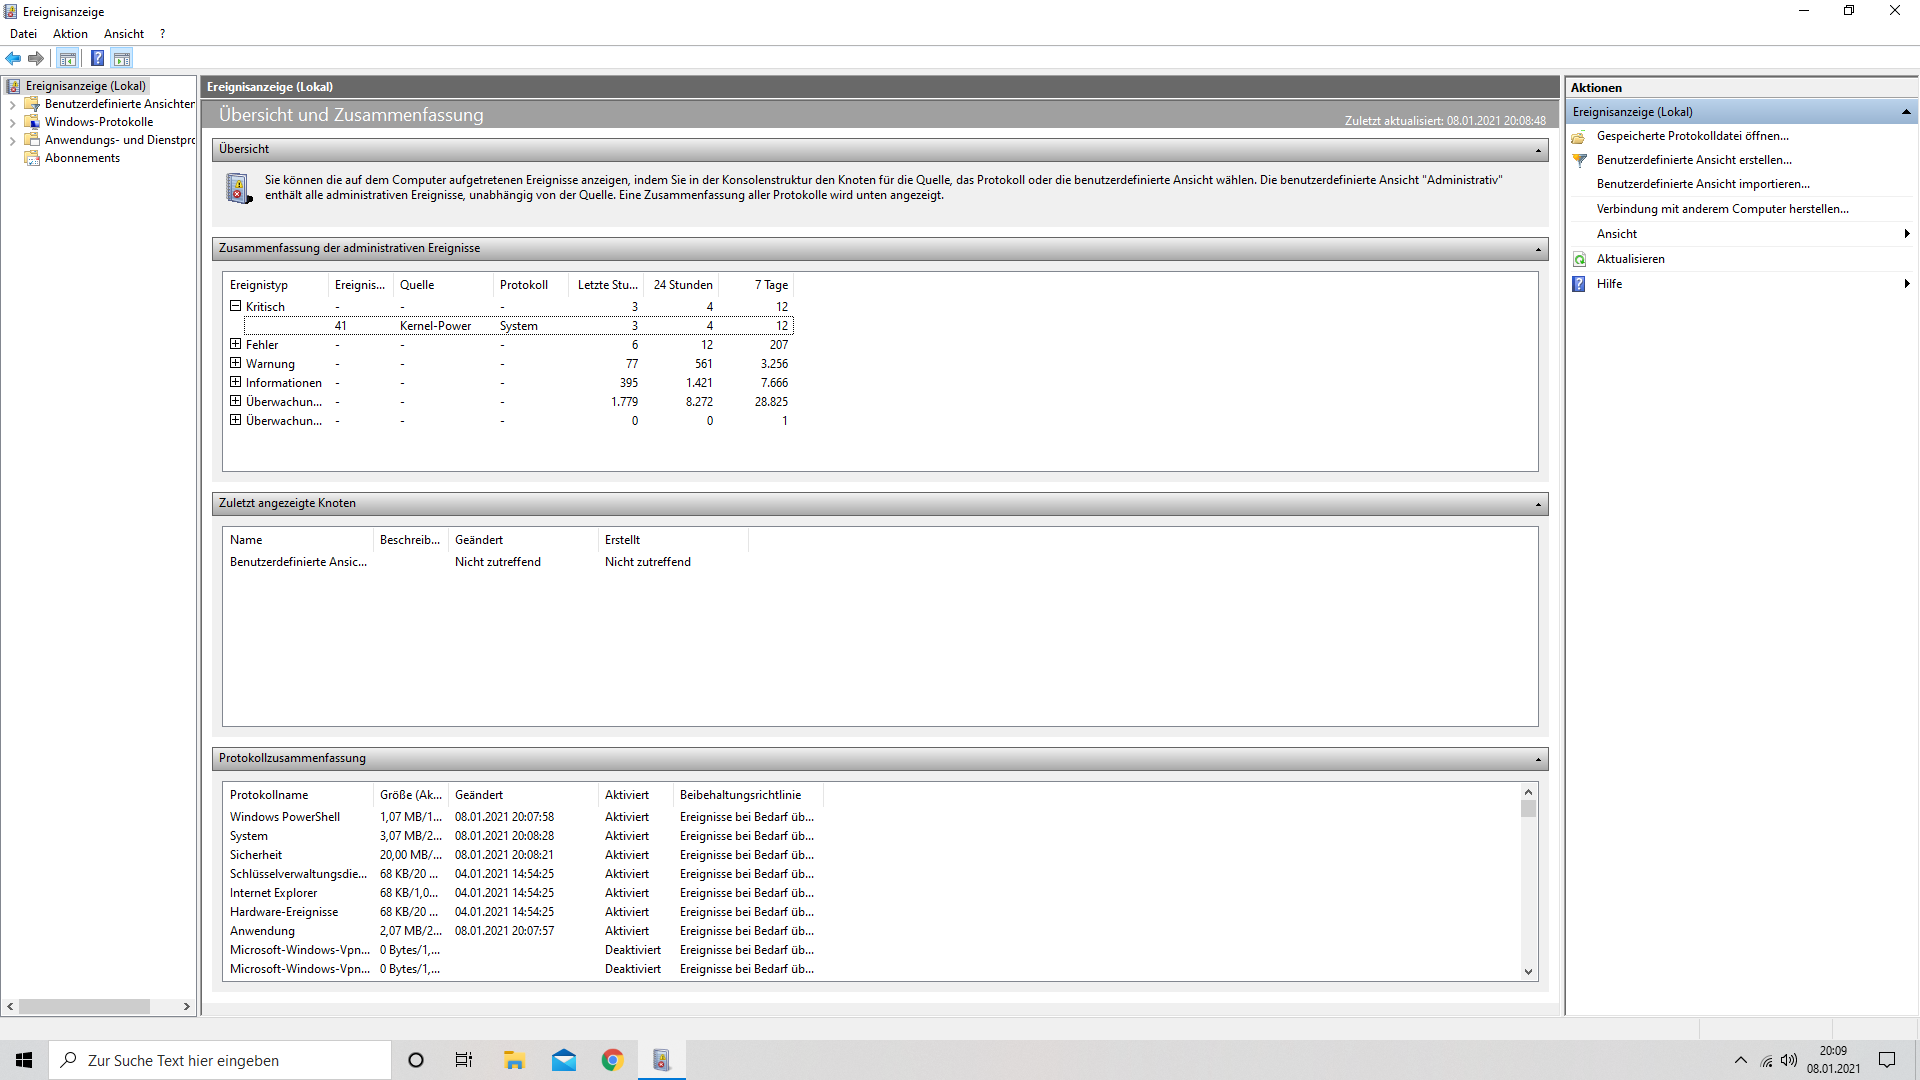
Task: Click the Aktualisieren refresh icon in Aktionen
Action: click(x=1580, y=259)
